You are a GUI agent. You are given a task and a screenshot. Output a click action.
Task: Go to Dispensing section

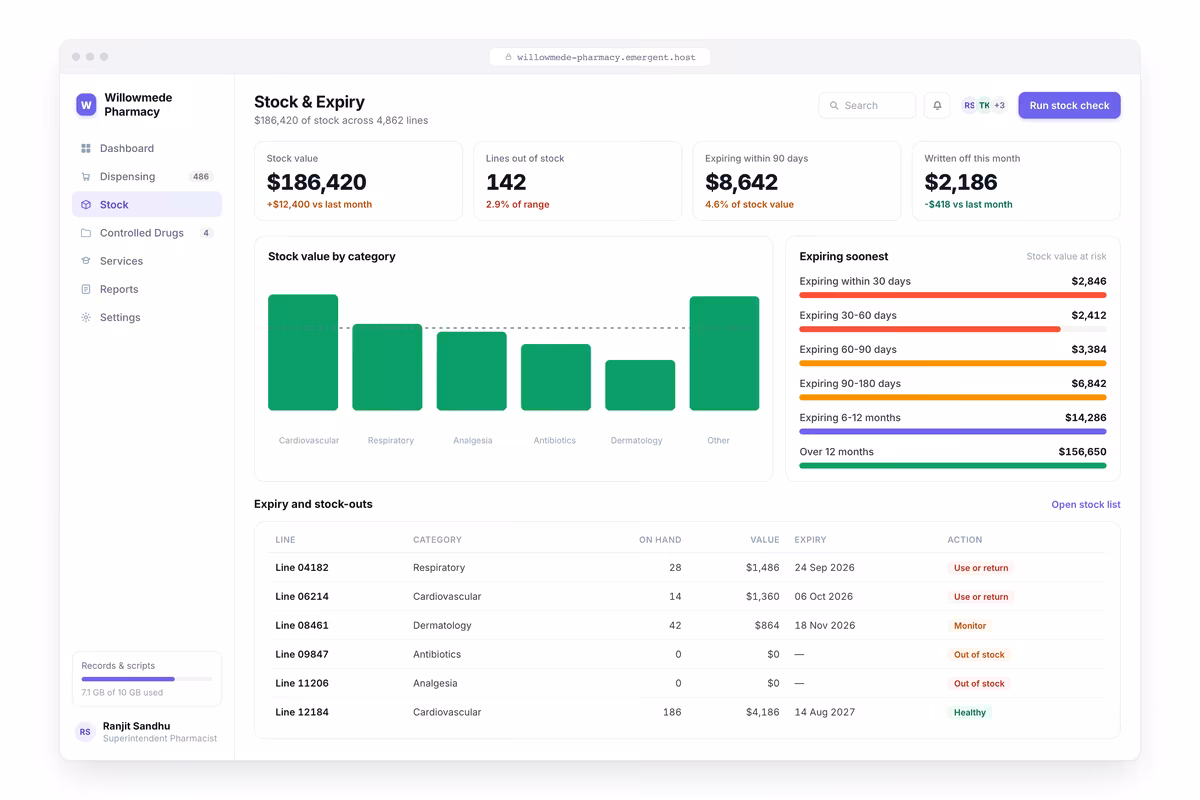147,176
